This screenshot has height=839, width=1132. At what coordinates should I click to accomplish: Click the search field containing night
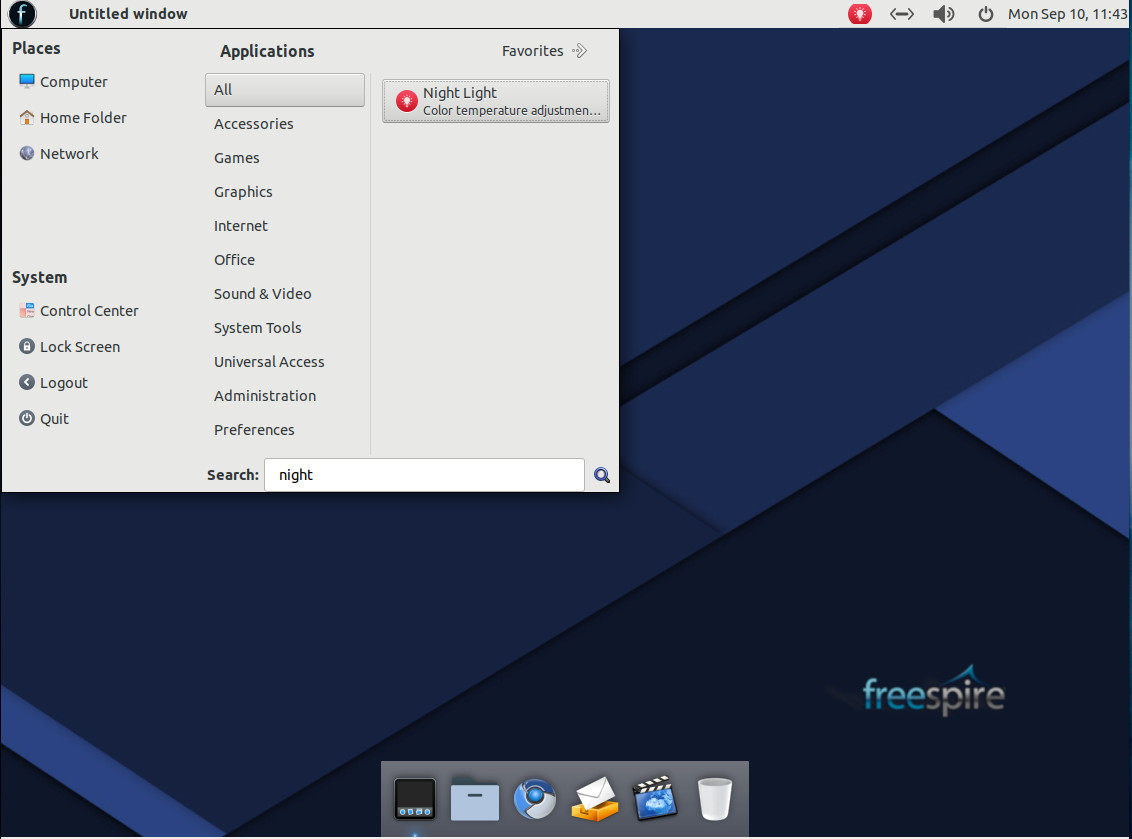click(x=424, y=474)
